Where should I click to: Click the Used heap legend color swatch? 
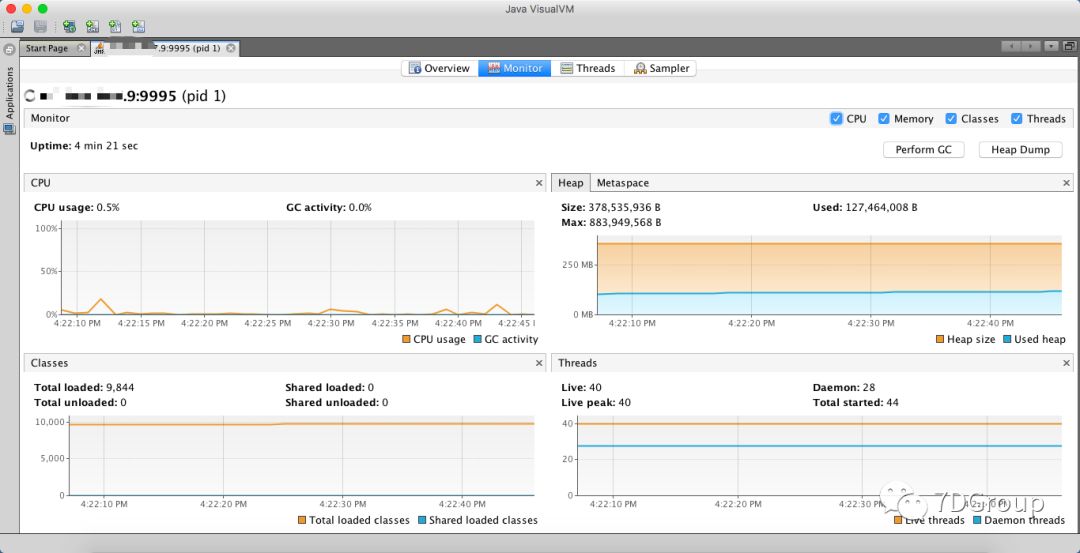tap(1007, 339)
